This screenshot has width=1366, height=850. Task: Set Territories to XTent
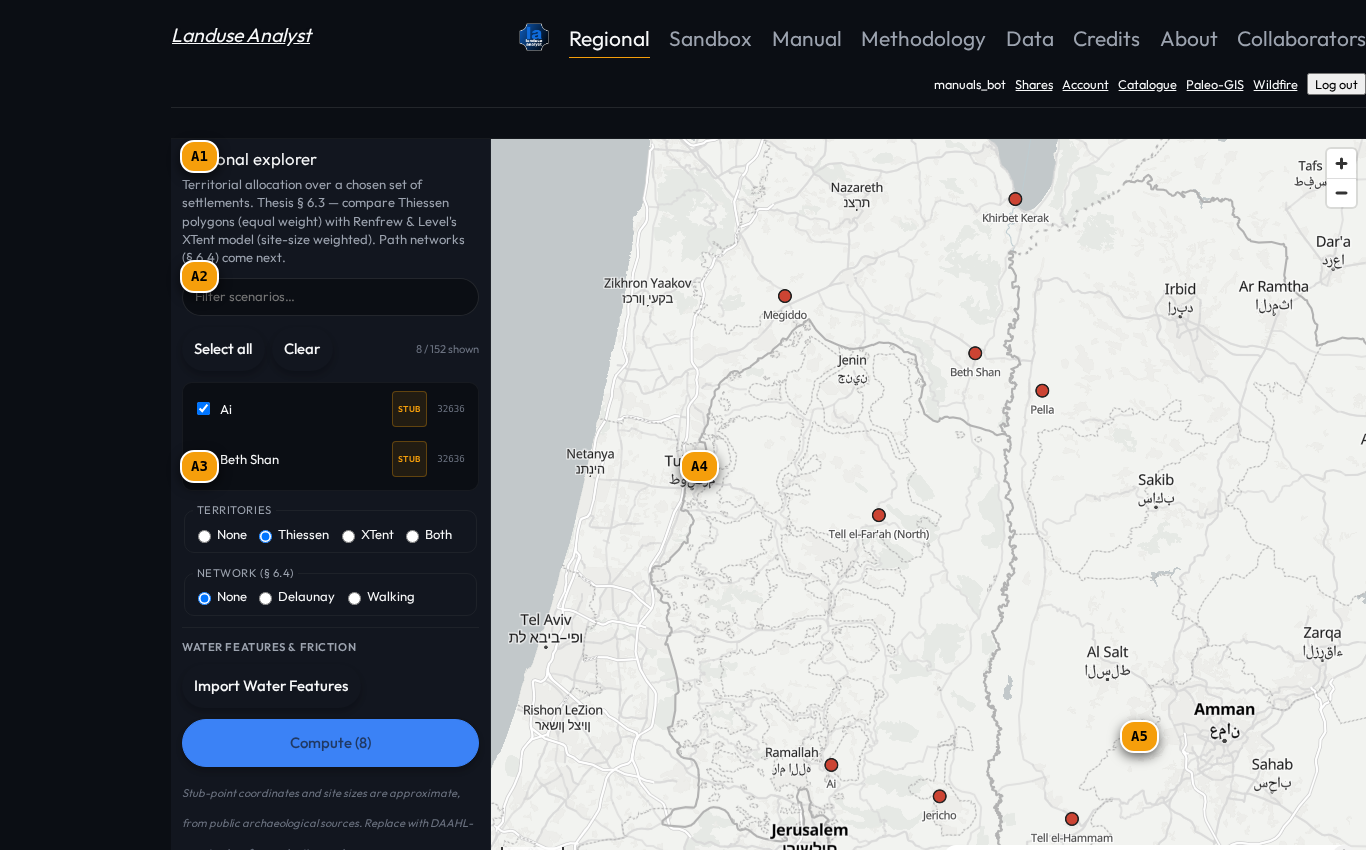click(349, 536)
